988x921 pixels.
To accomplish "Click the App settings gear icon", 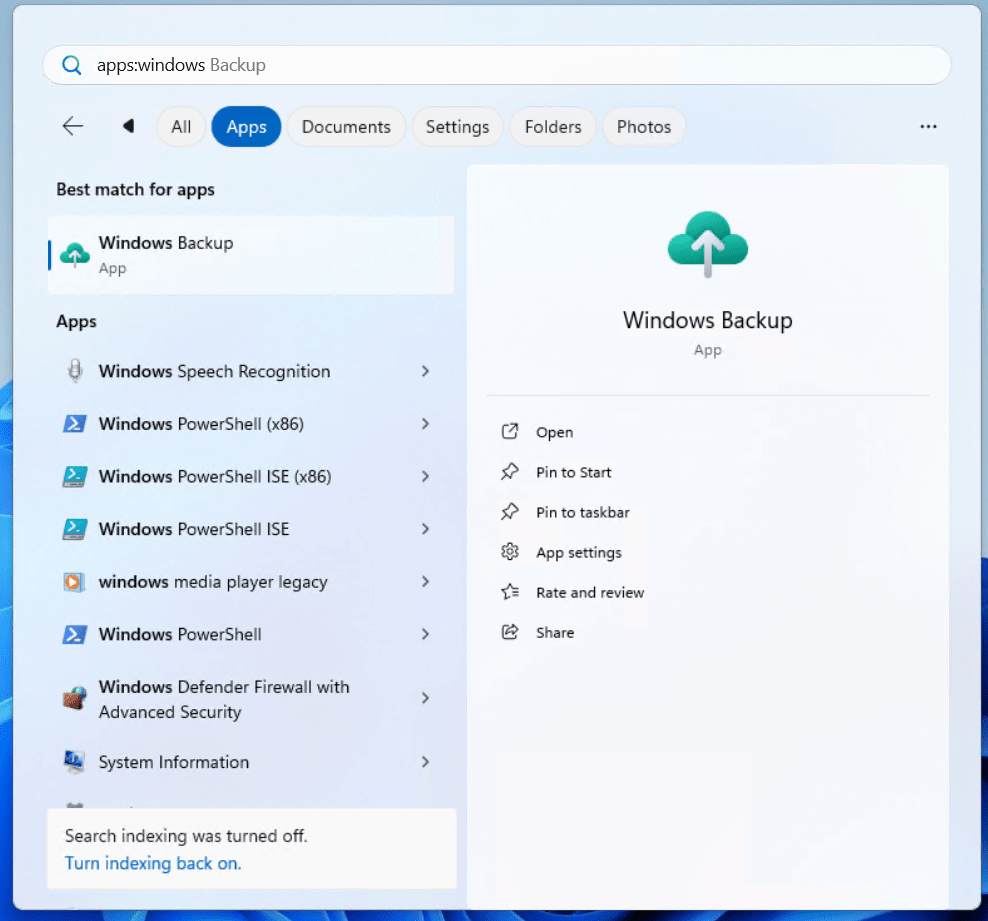I will [510, 552].
